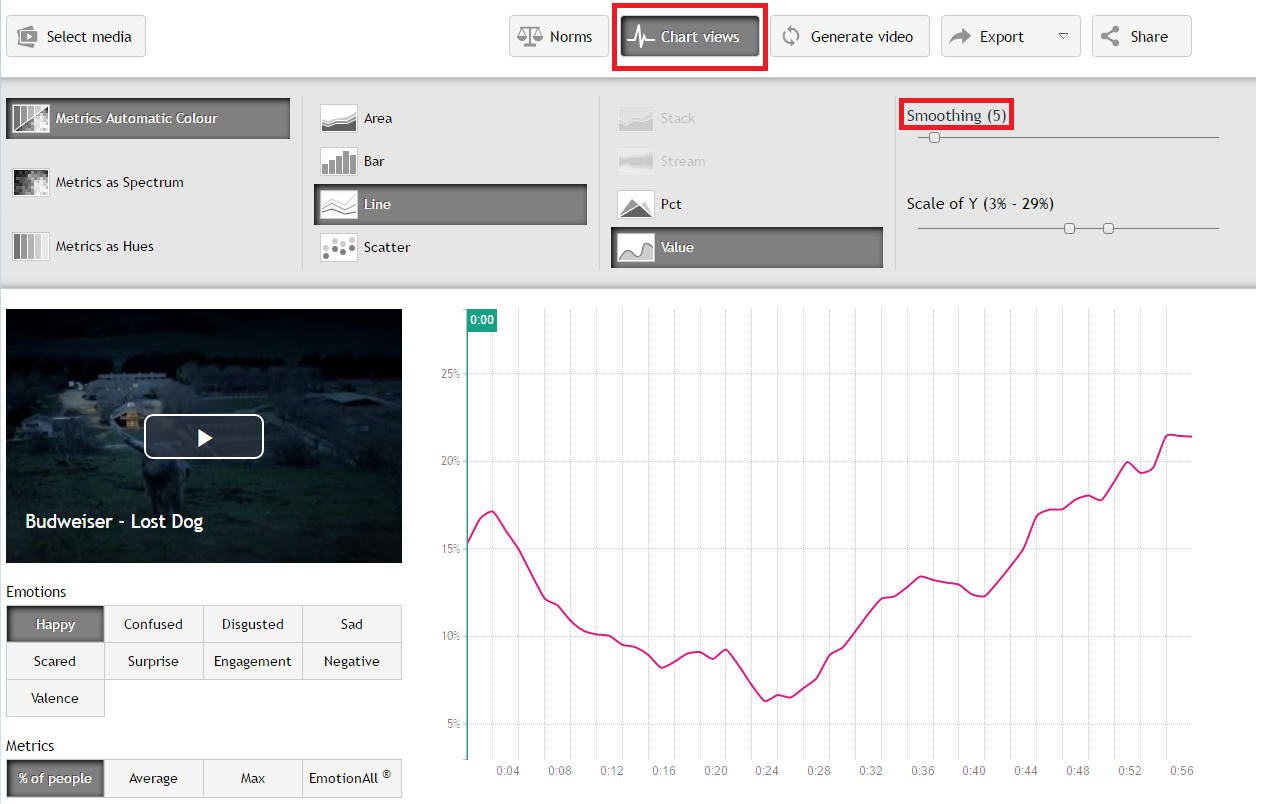Select the EmotionAll metric
This screenshot has width=1278, height=804.
[x=351, y=778]
